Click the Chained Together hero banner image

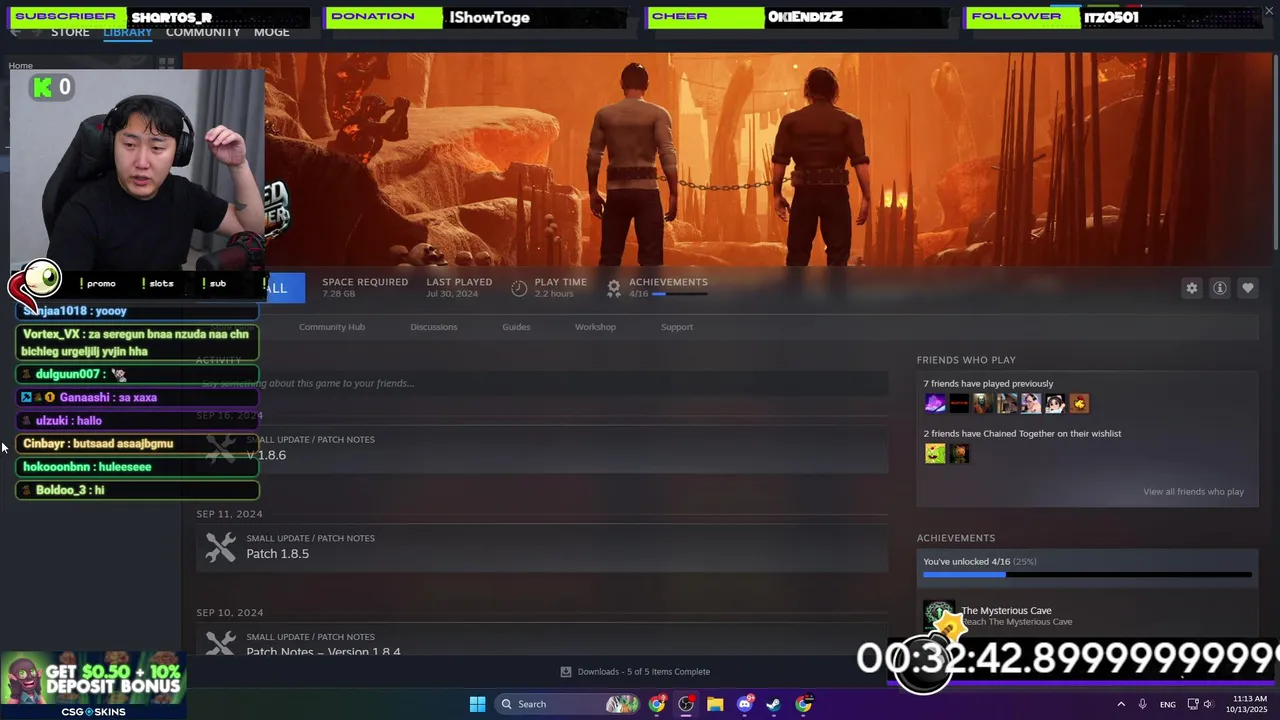[x=728, y=160]
